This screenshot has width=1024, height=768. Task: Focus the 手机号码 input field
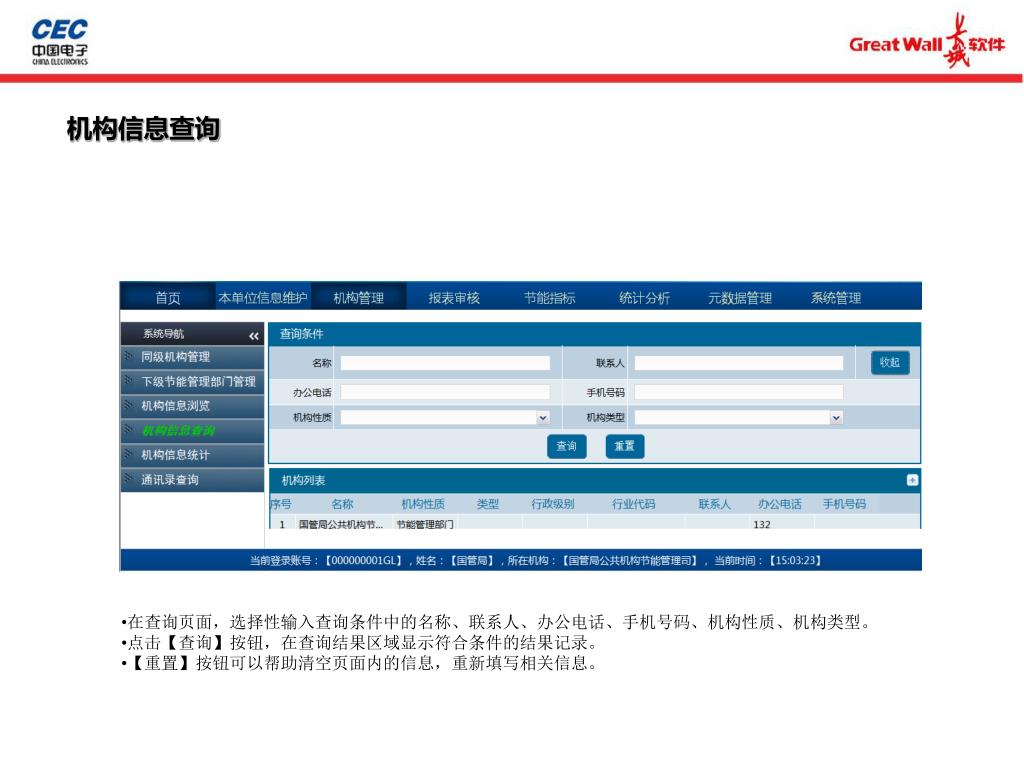click(739, 392)
